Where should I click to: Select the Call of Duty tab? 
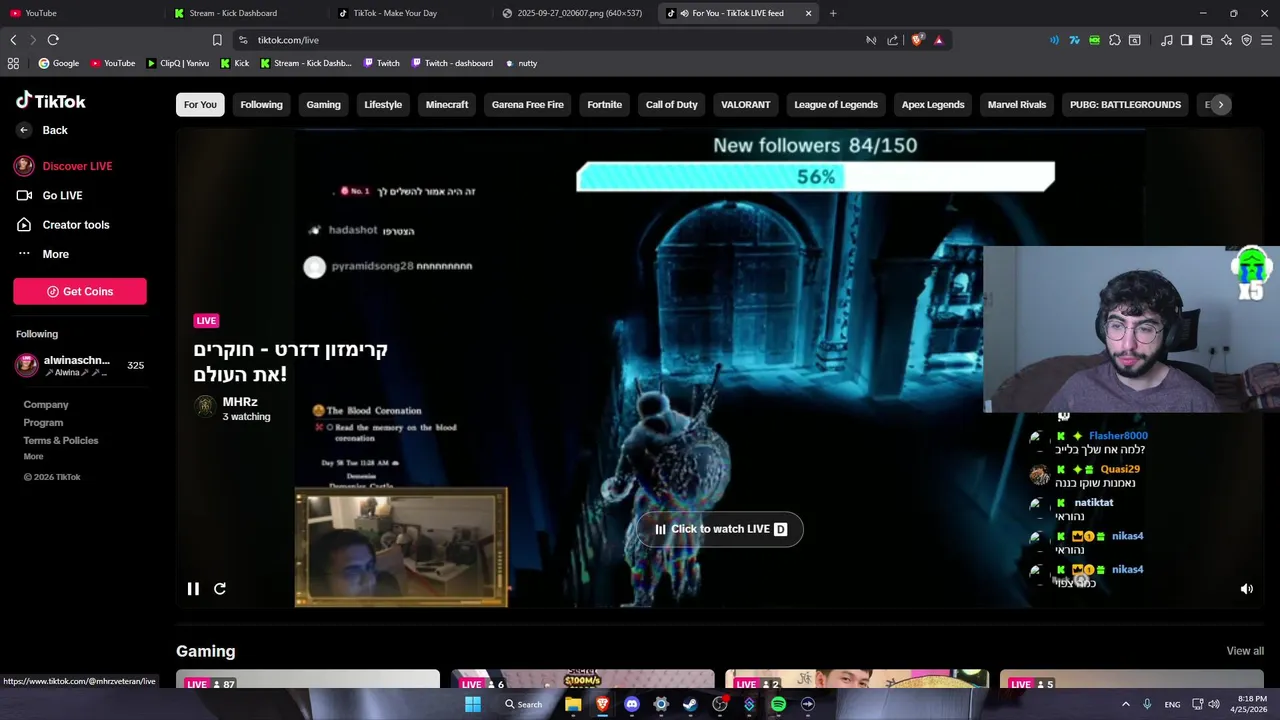(x=671, y=105)
